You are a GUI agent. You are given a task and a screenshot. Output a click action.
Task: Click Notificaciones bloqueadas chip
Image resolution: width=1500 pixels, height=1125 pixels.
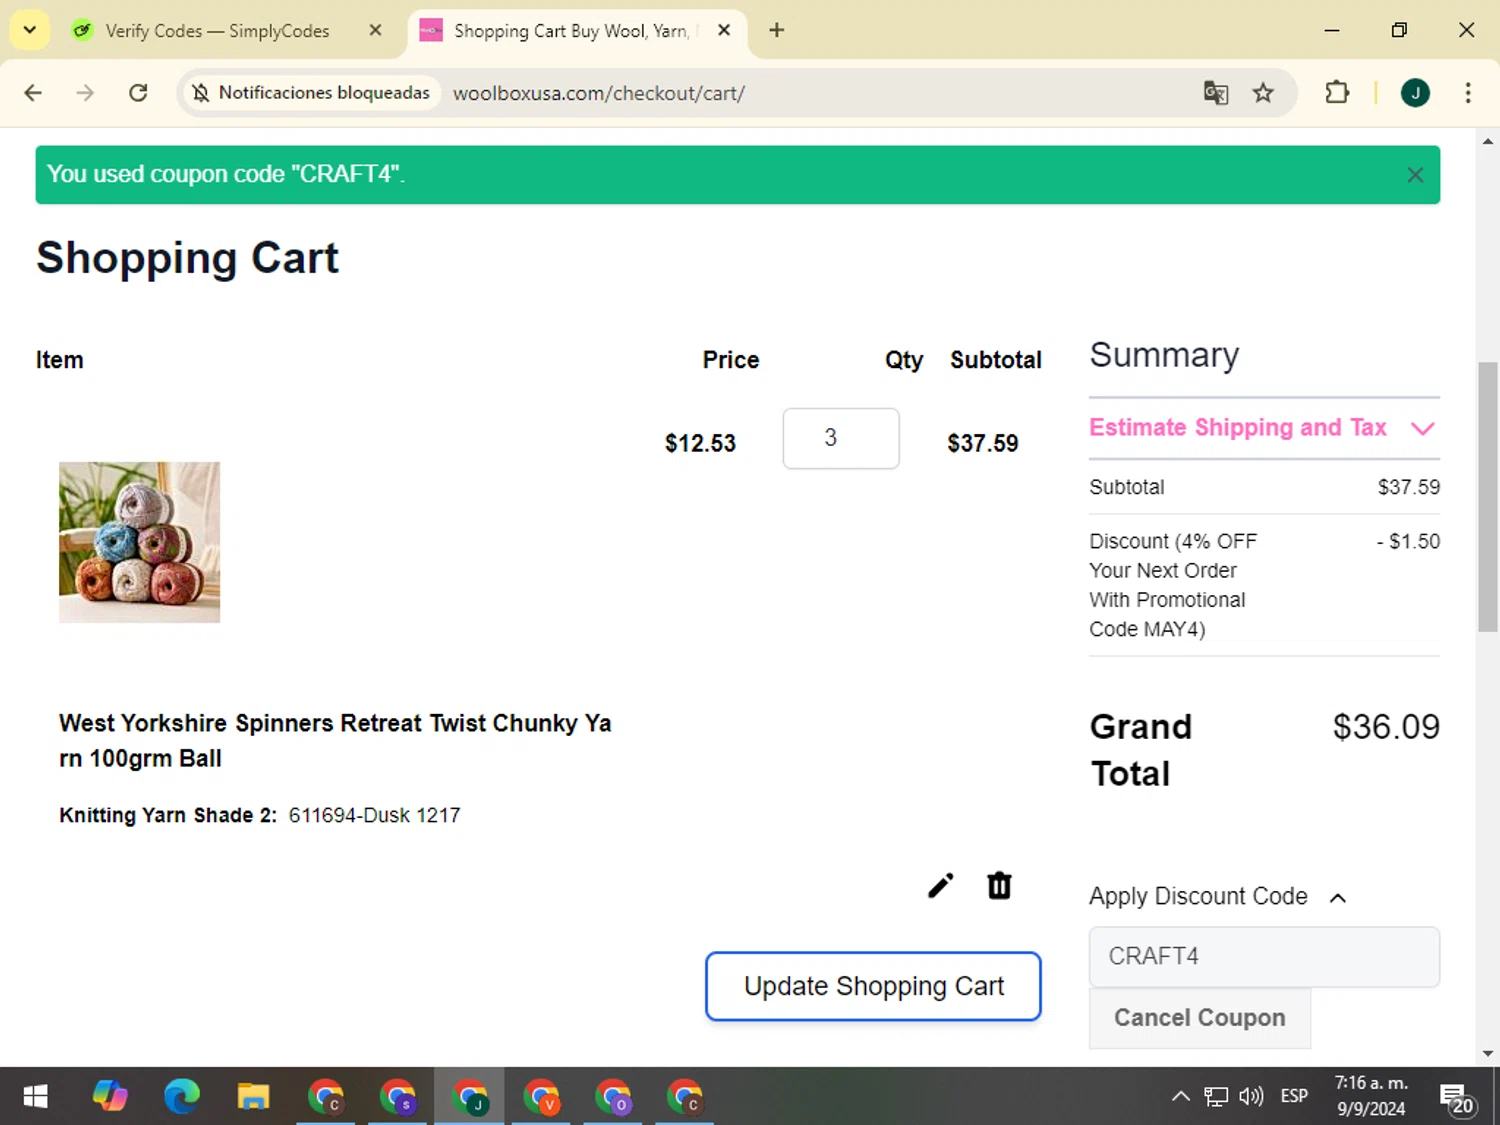tap(311, 93)
